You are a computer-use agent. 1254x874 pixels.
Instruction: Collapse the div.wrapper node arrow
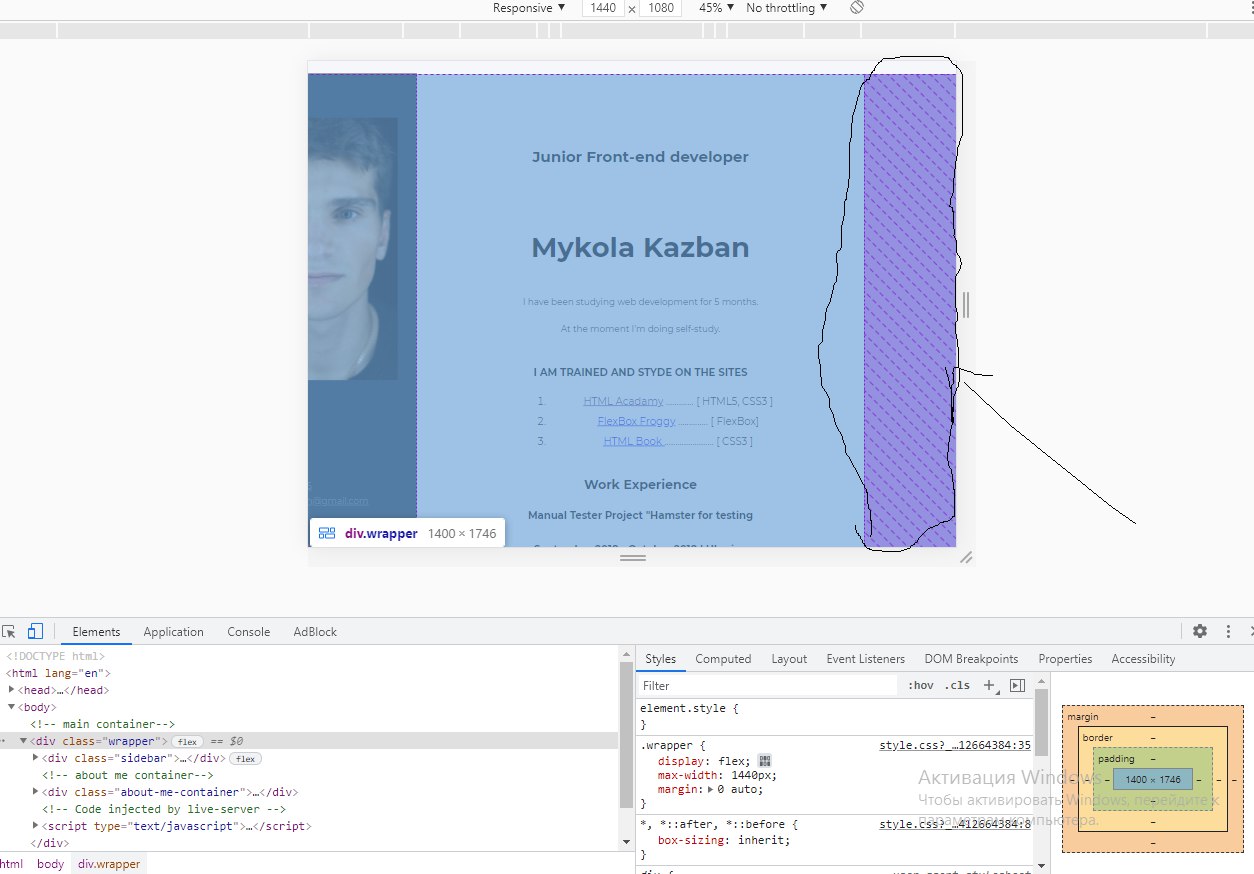tap(24, 741)
